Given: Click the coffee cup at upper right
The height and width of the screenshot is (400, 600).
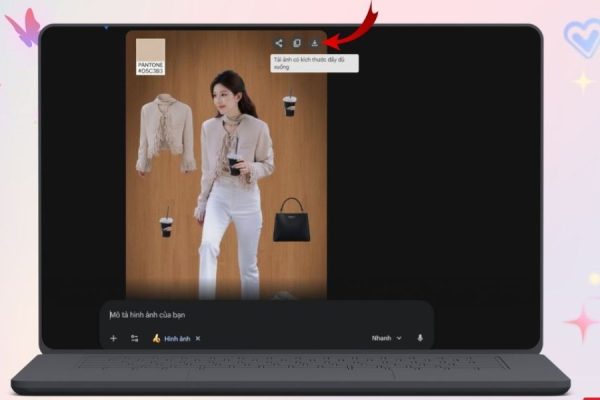Looking at the screenshot, I should (289, 105).
